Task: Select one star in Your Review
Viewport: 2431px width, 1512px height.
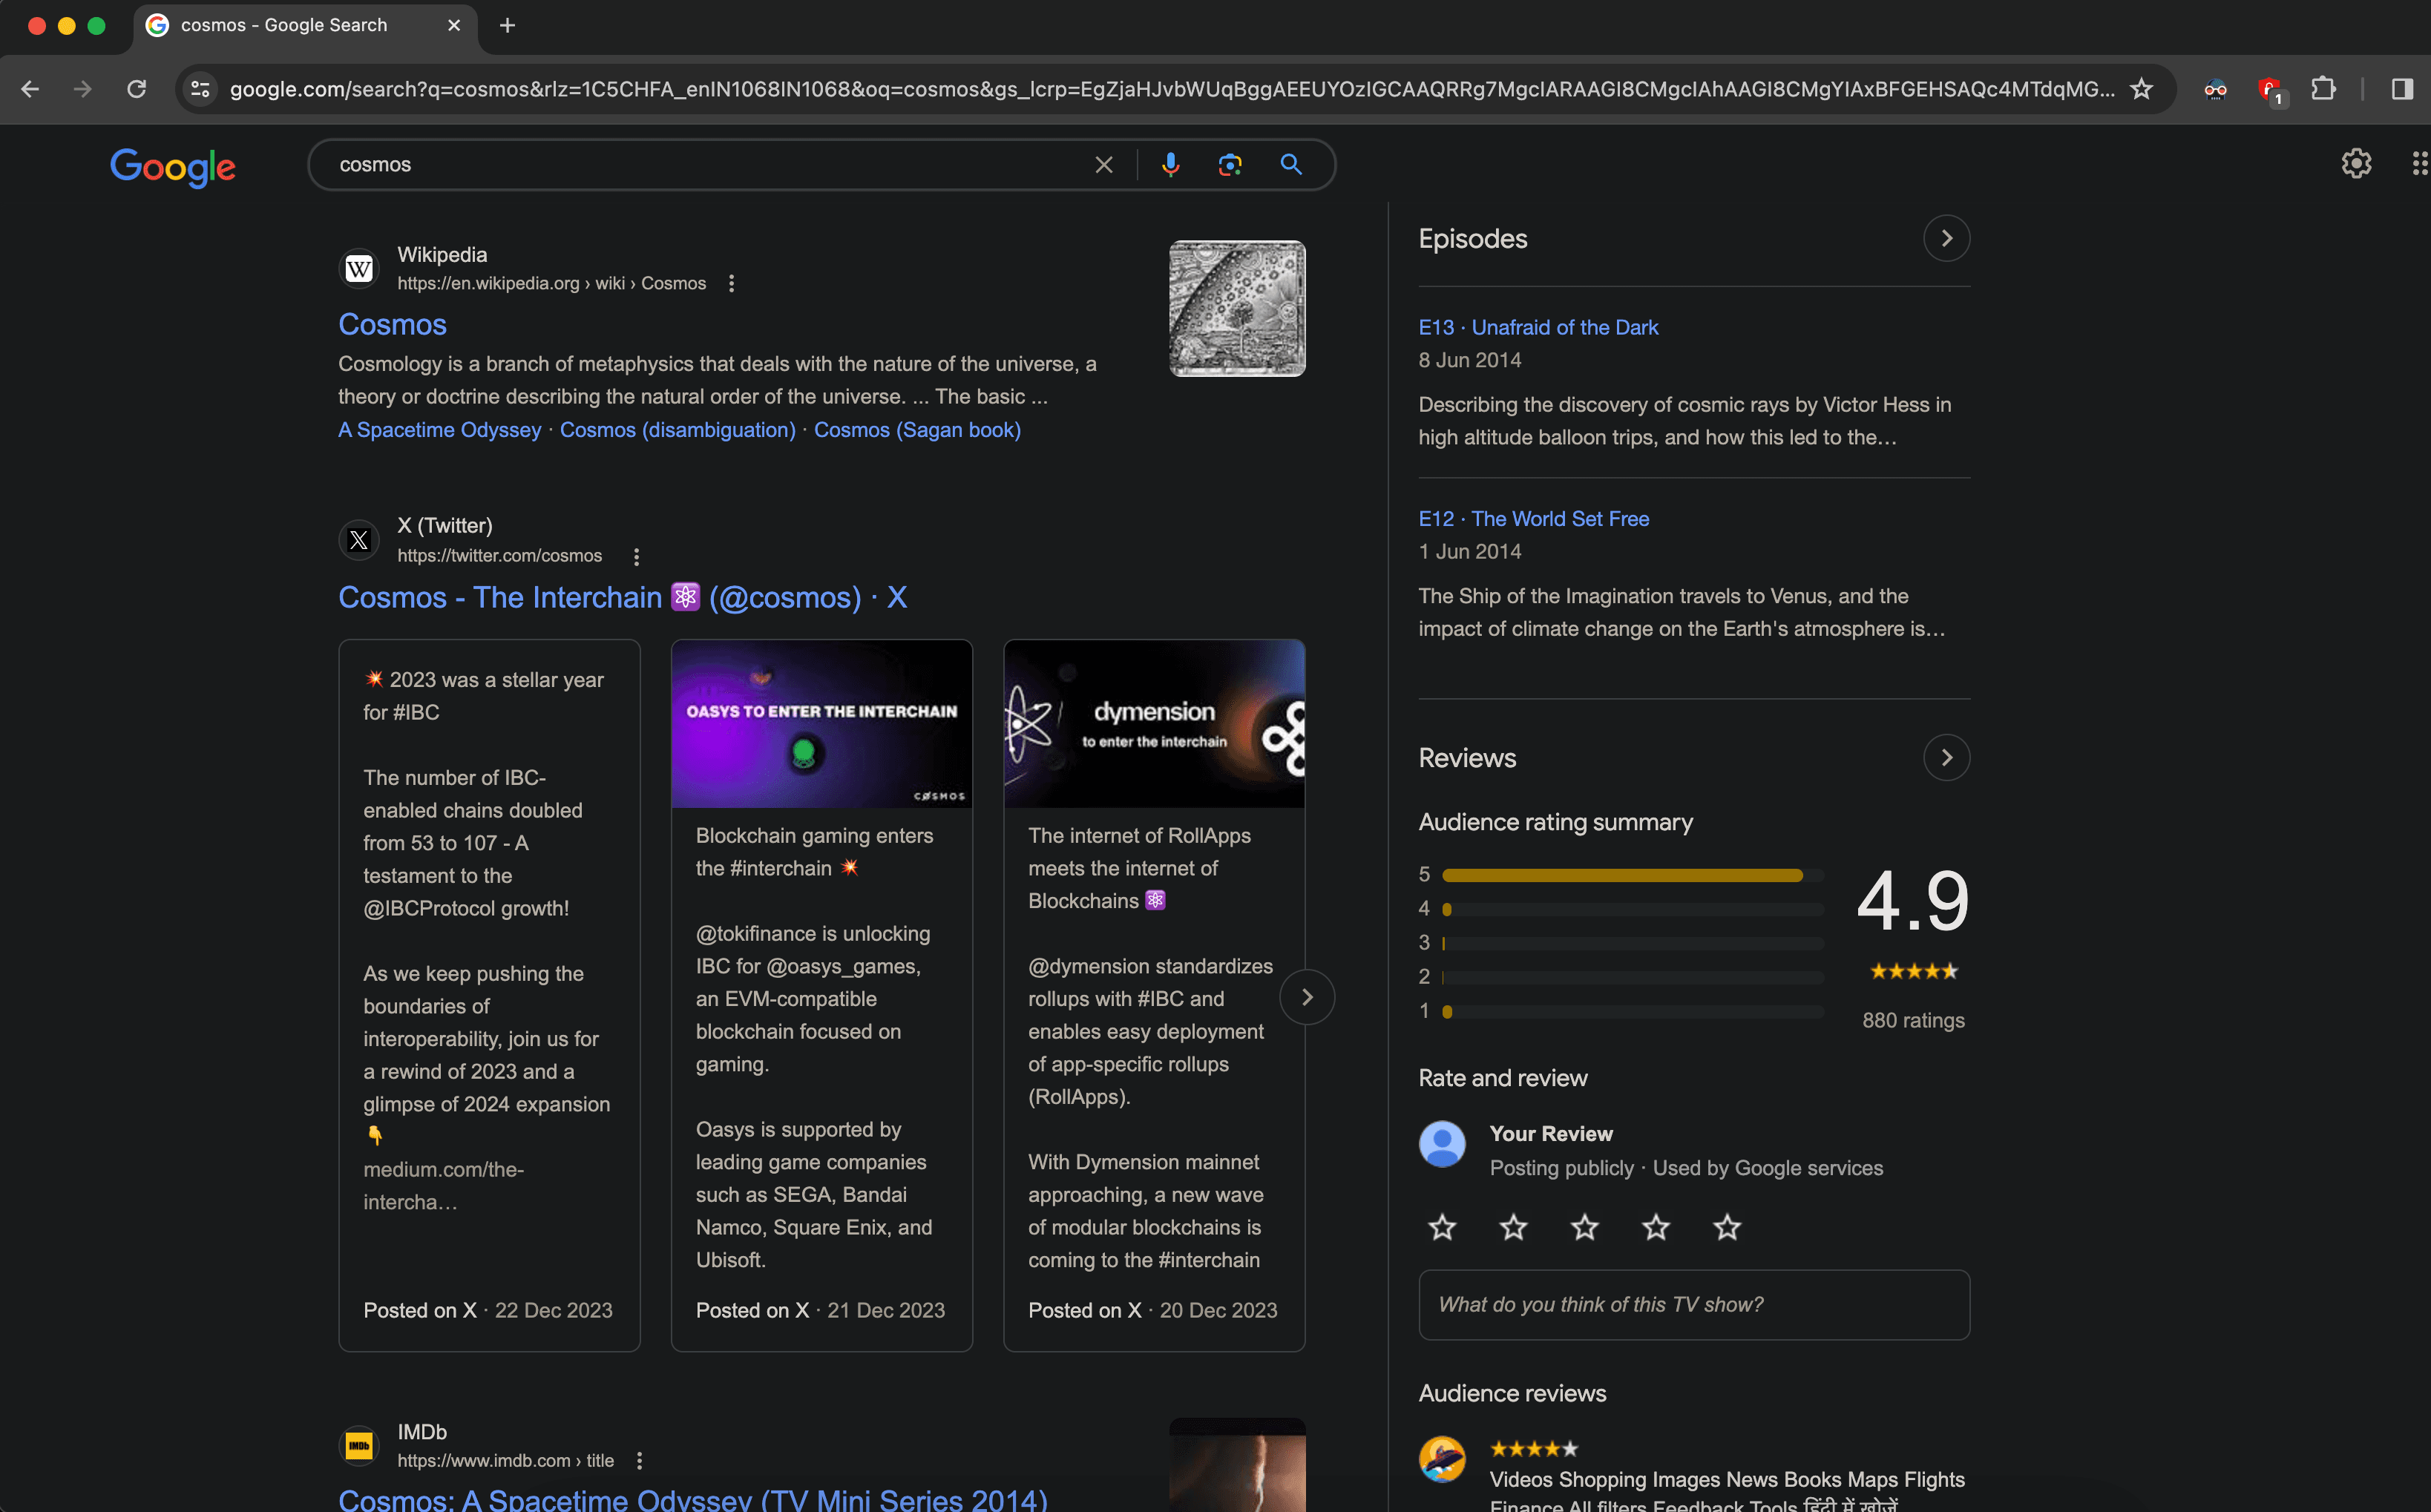Action: [x=1441, y=1227]
